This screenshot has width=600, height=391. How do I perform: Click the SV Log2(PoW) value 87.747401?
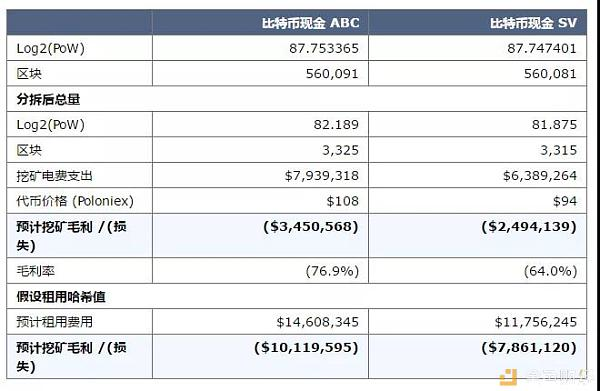click(542, 48)
